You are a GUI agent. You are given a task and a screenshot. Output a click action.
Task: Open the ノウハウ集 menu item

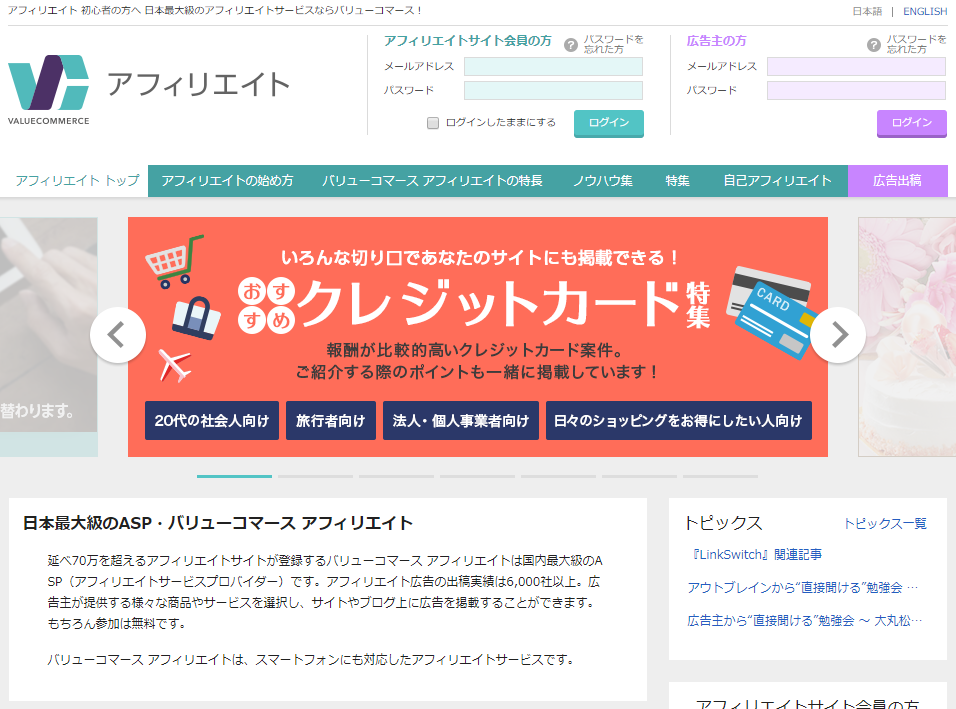coord(602,180)
